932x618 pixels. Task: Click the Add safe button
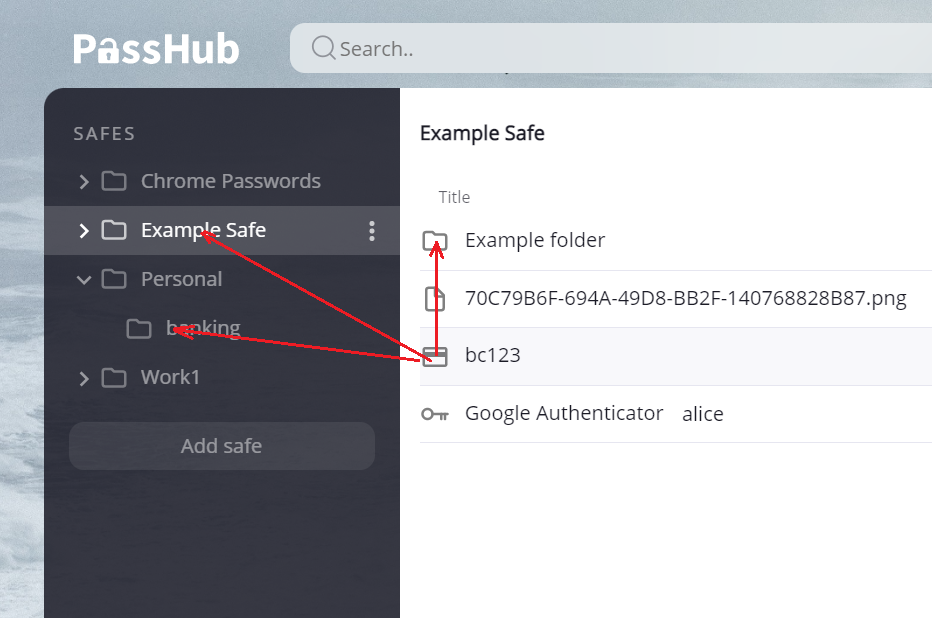222,446
